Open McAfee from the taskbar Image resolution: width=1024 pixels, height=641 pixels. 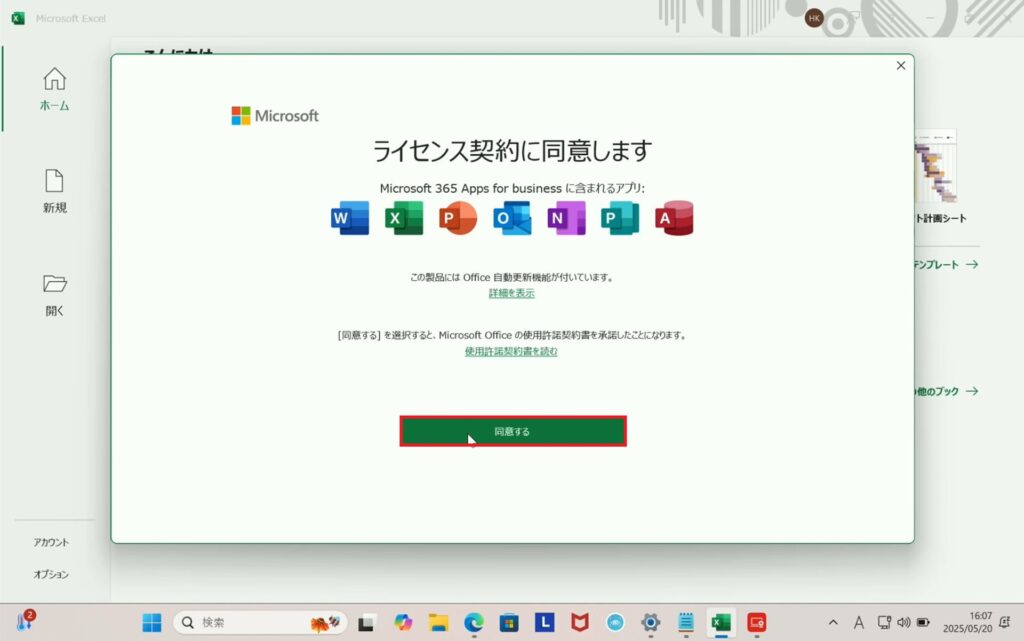(x=579, y=623)
